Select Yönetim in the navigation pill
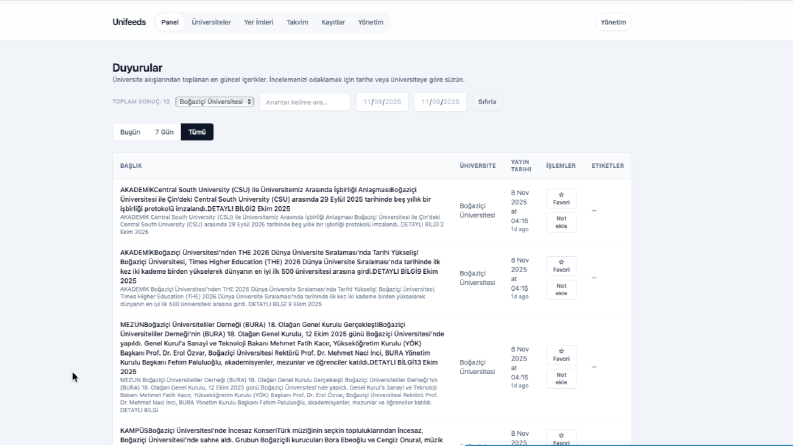 click(x=371, y=22)
